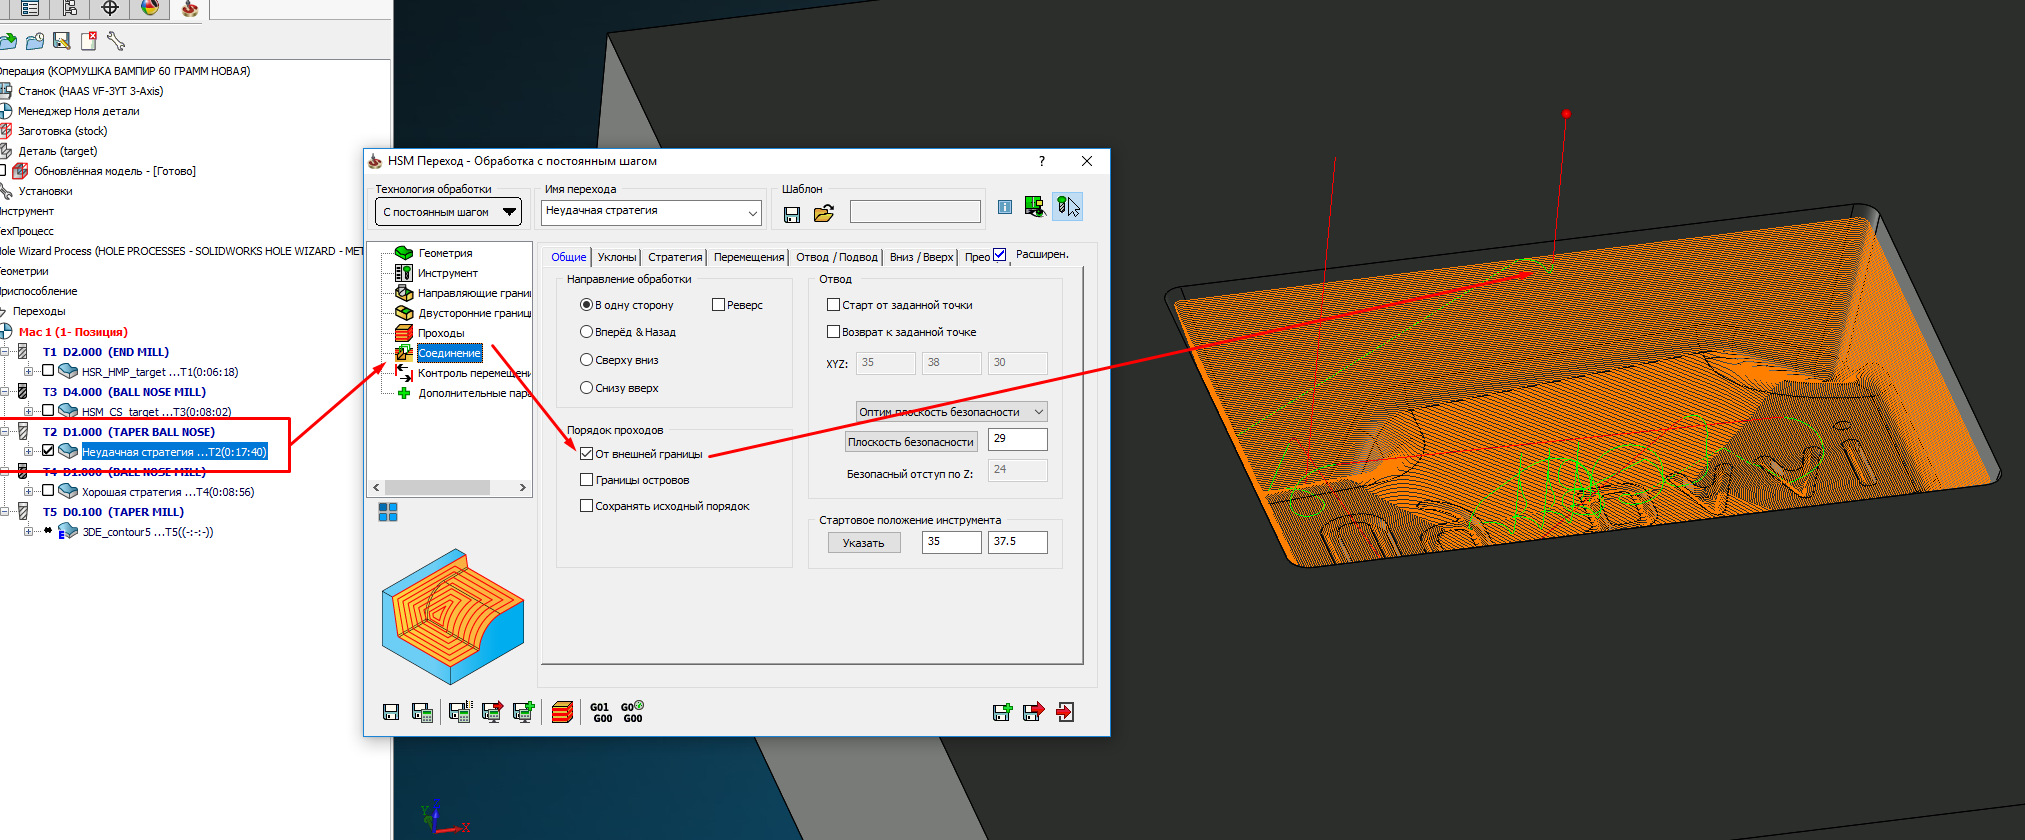
Task: Click the Указать button
Action: (863, 543)
